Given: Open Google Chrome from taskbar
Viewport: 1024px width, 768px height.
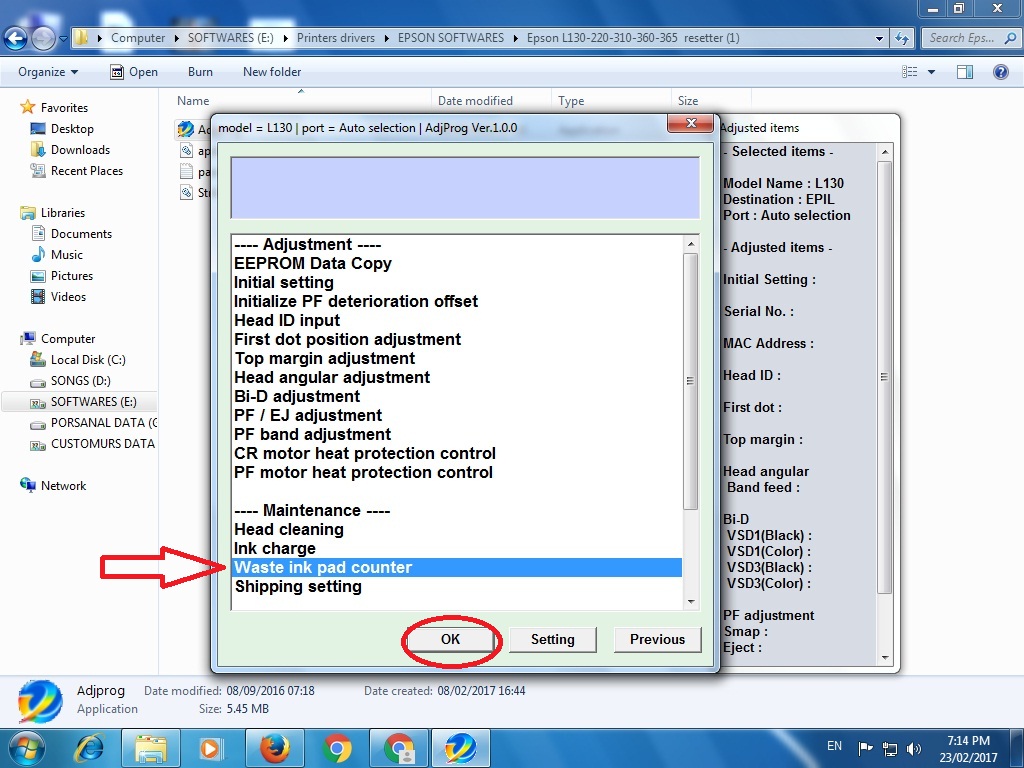Looking at the screenshot, I should [x=337, y=748].
